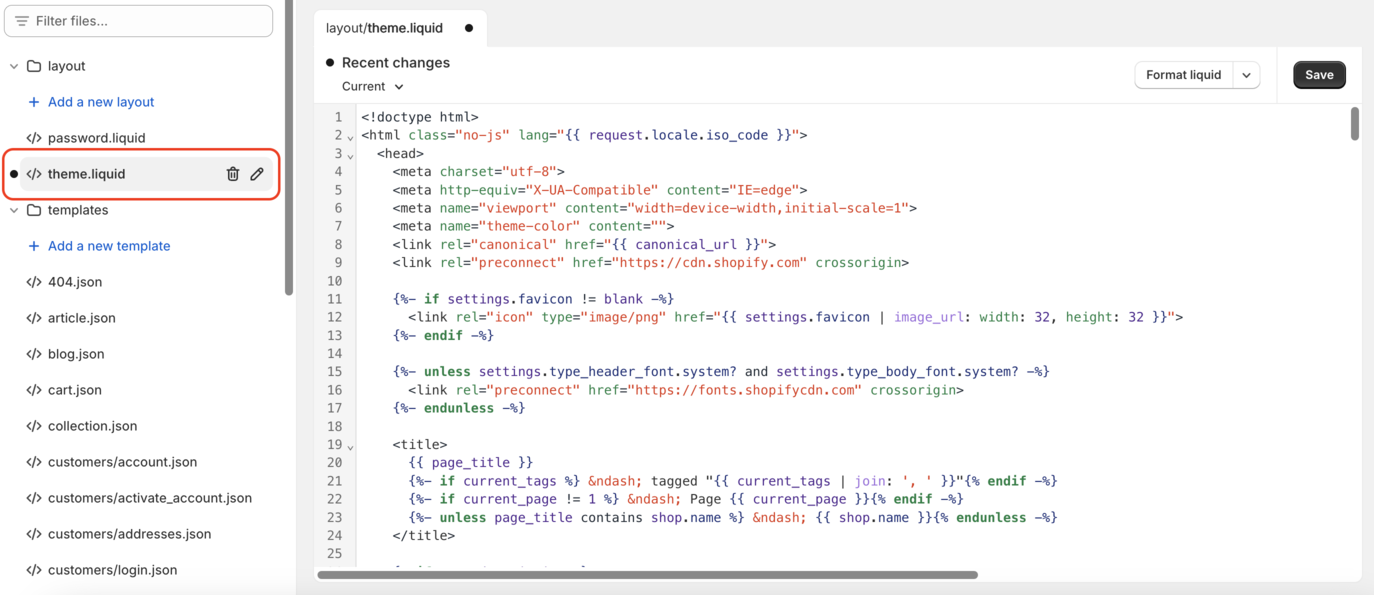The height and width of the screenshot is (595, 1374).
Task: Click the code icon next to password.liquid
Action: click(x=34, y=138)
